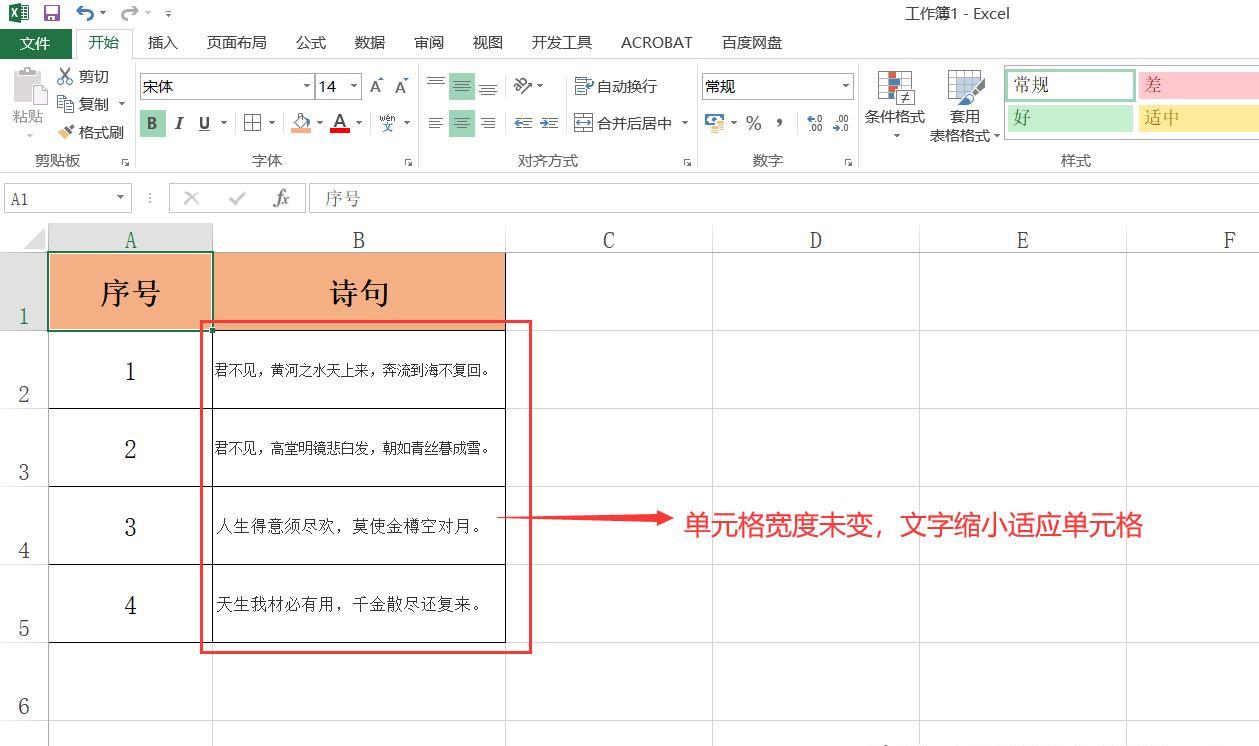1259x746 pixels.
Task: Expand the fill color dropdown arrow
Action: pos(319,123)
